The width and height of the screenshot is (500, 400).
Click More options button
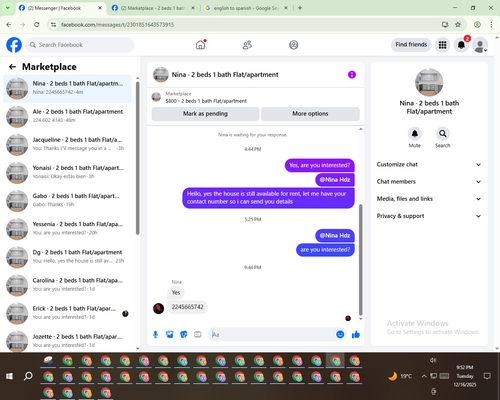click(x=310, y=114)
